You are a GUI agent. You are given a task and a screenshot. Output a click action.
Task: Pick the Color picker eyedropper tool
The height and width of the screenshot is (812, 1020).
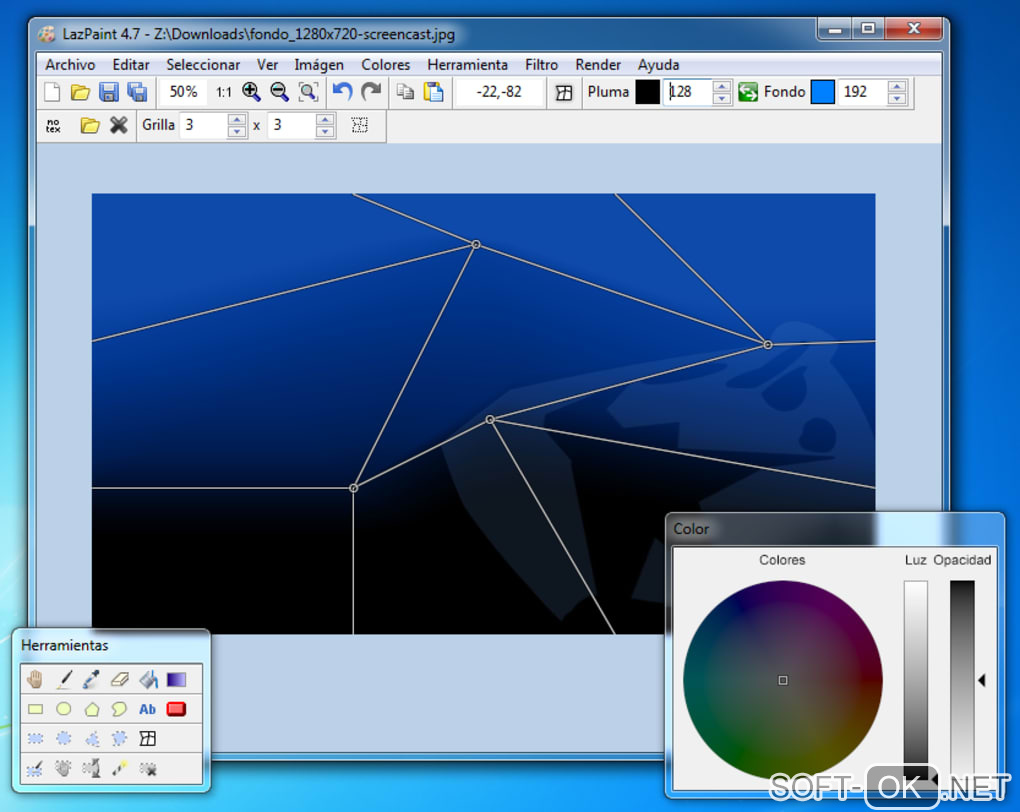[91, 680]
